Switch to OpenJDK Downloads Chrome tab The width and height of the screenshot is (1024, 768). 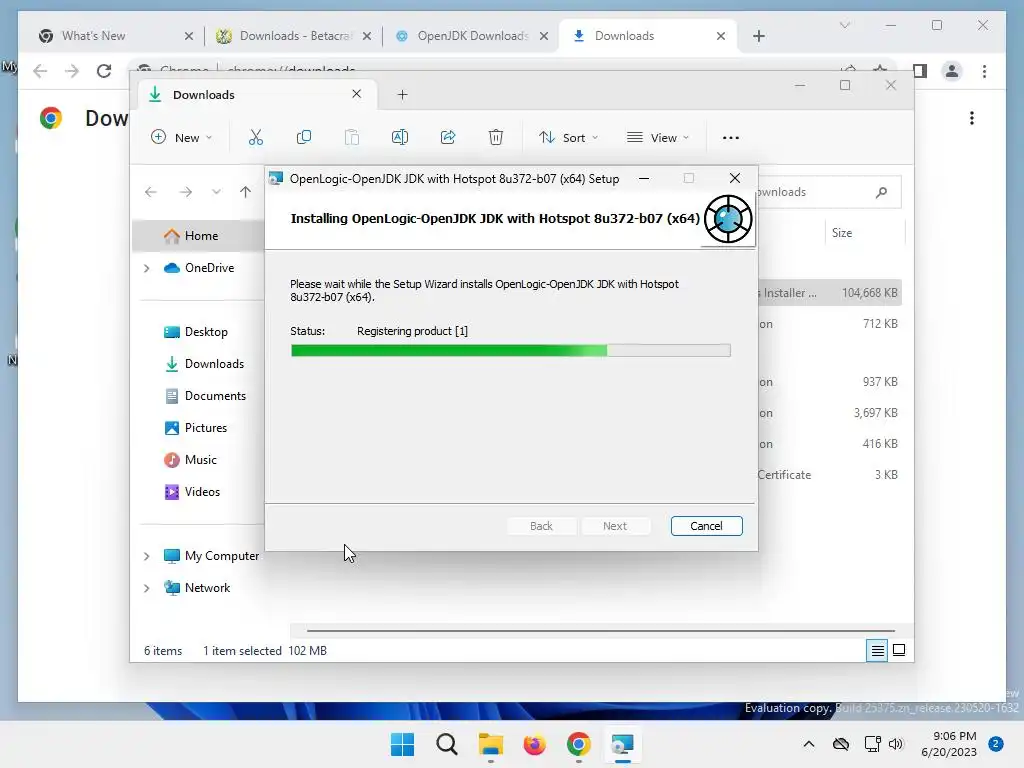click(x=471, y=36)
